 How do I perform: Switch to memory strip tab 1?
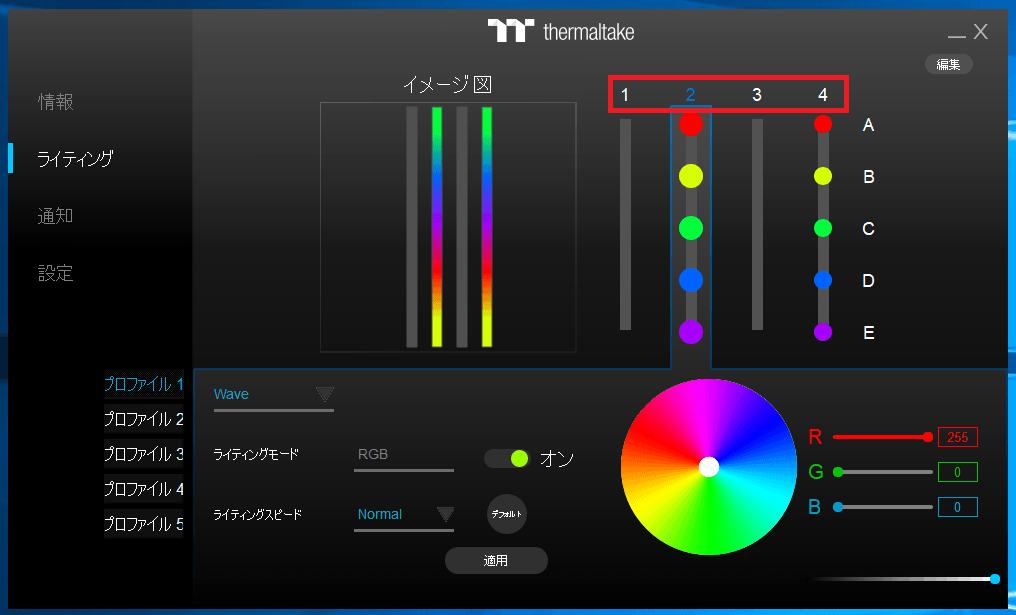pyautogui.click(x=625, y=95)
